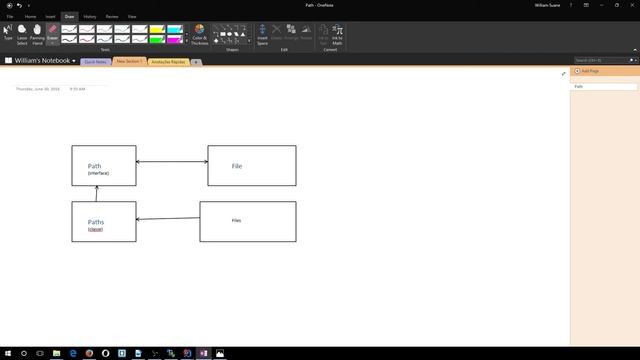Screen dimensions: 640x360
Task: Select the parallelogram shape
Action: [236, 34]
